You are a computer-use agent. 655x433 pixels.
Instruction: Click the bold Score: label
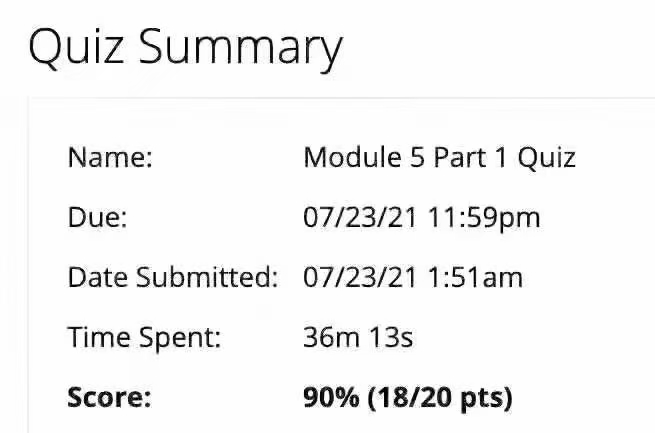(109, 397)
